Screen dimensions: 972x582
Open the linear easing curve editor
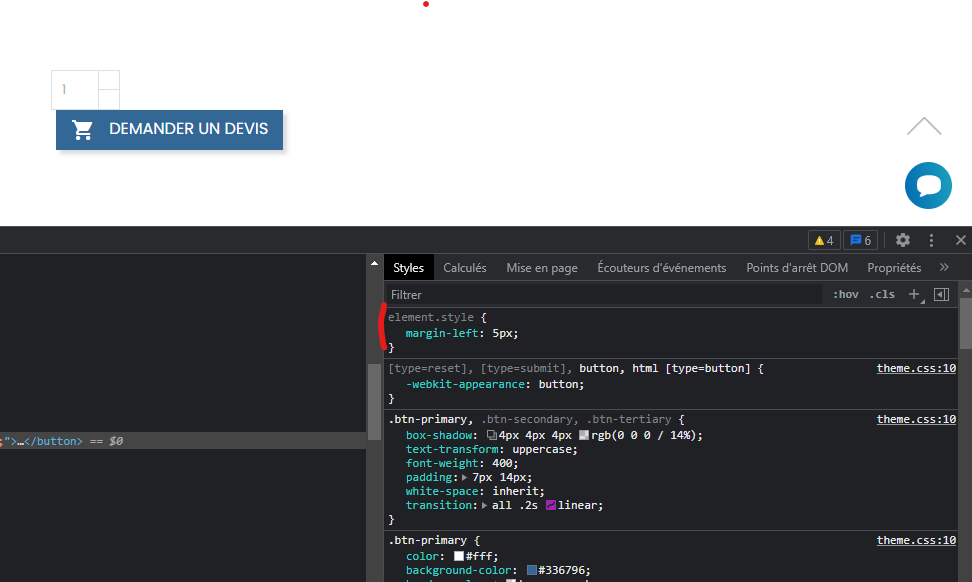coord(551,505)
